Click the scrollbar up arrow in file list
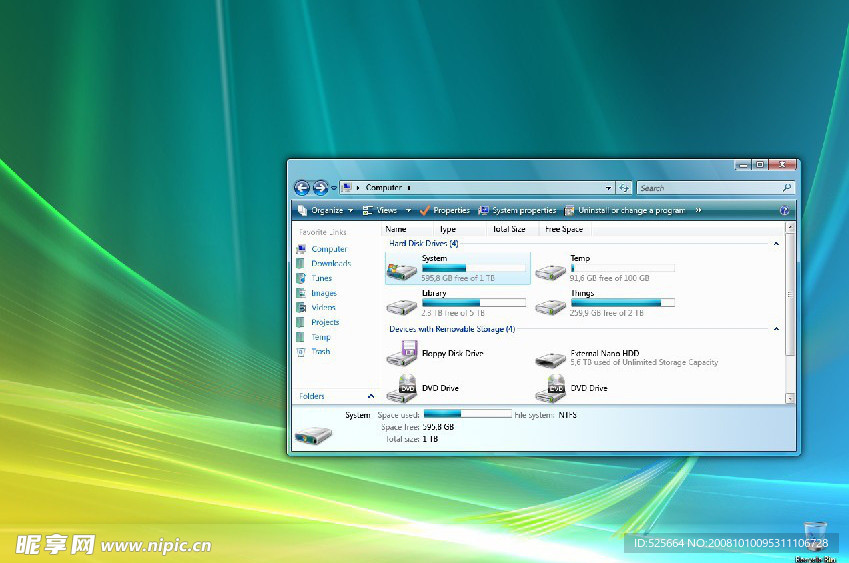 coord(790,227)
